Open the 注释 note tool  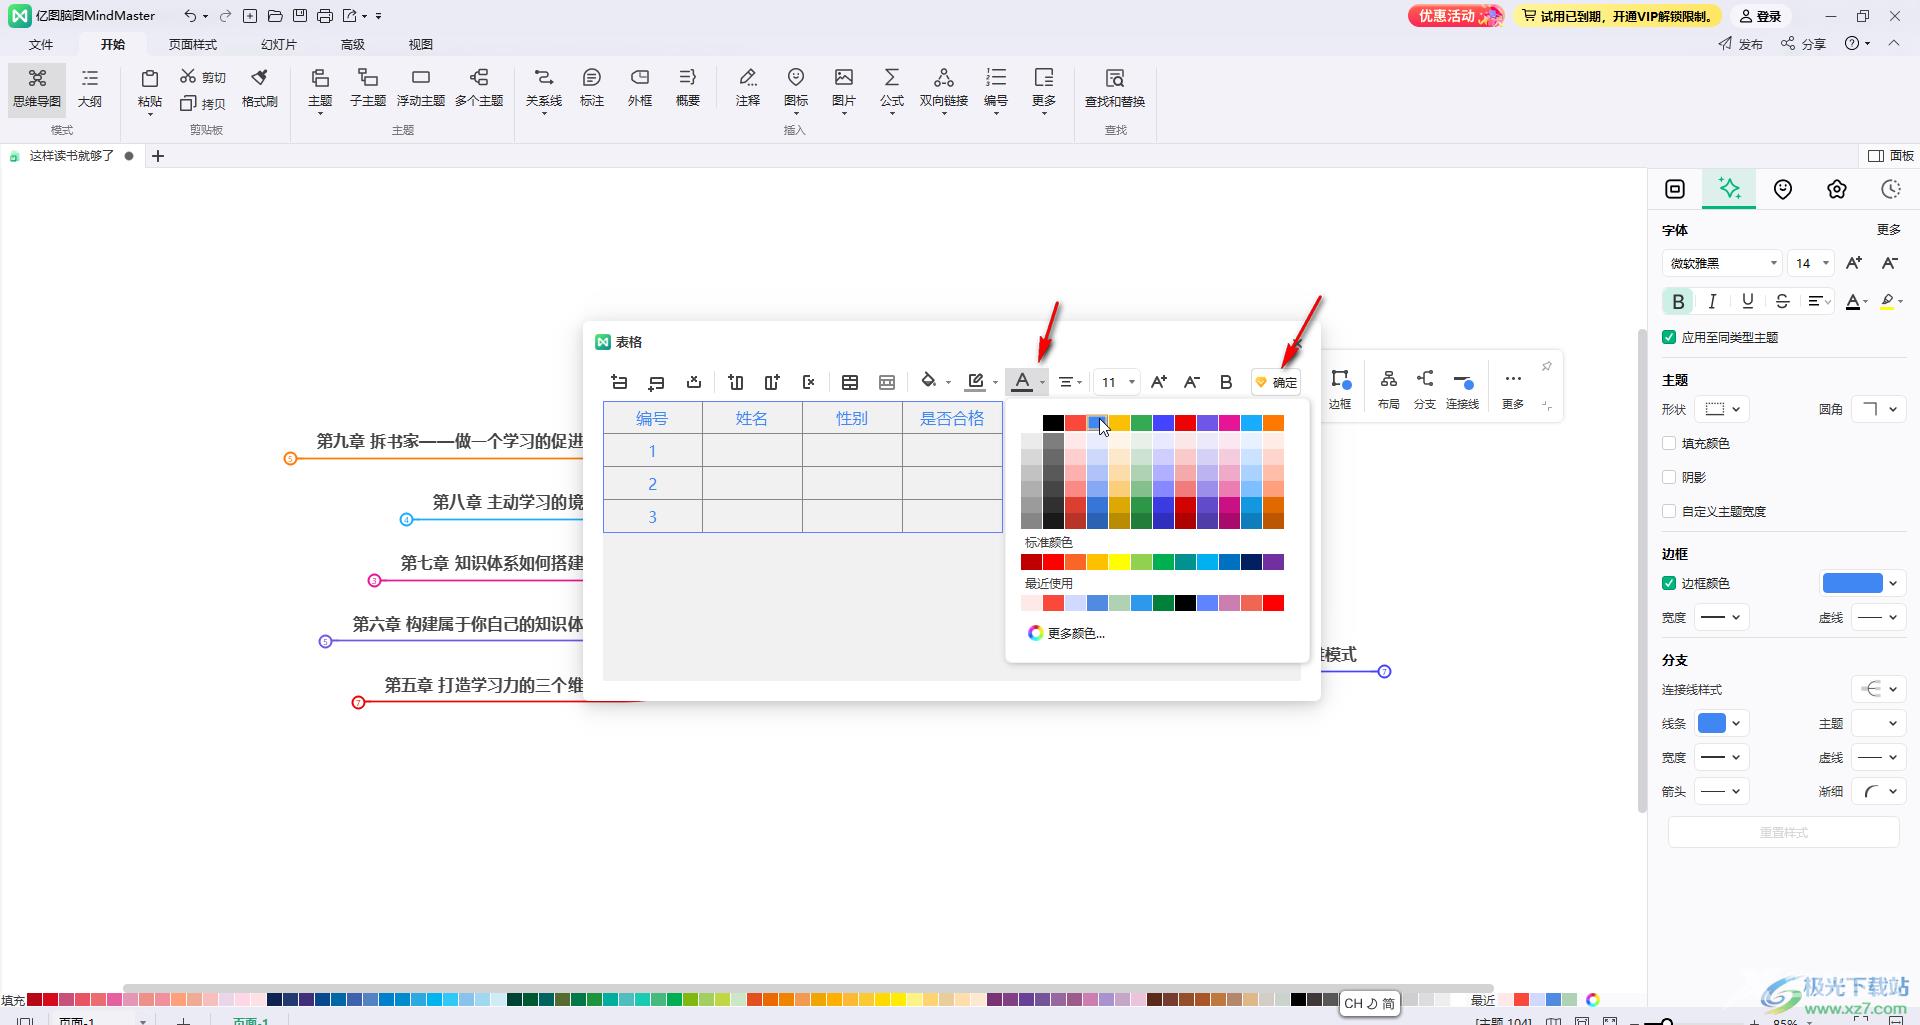tap(748, 88)
